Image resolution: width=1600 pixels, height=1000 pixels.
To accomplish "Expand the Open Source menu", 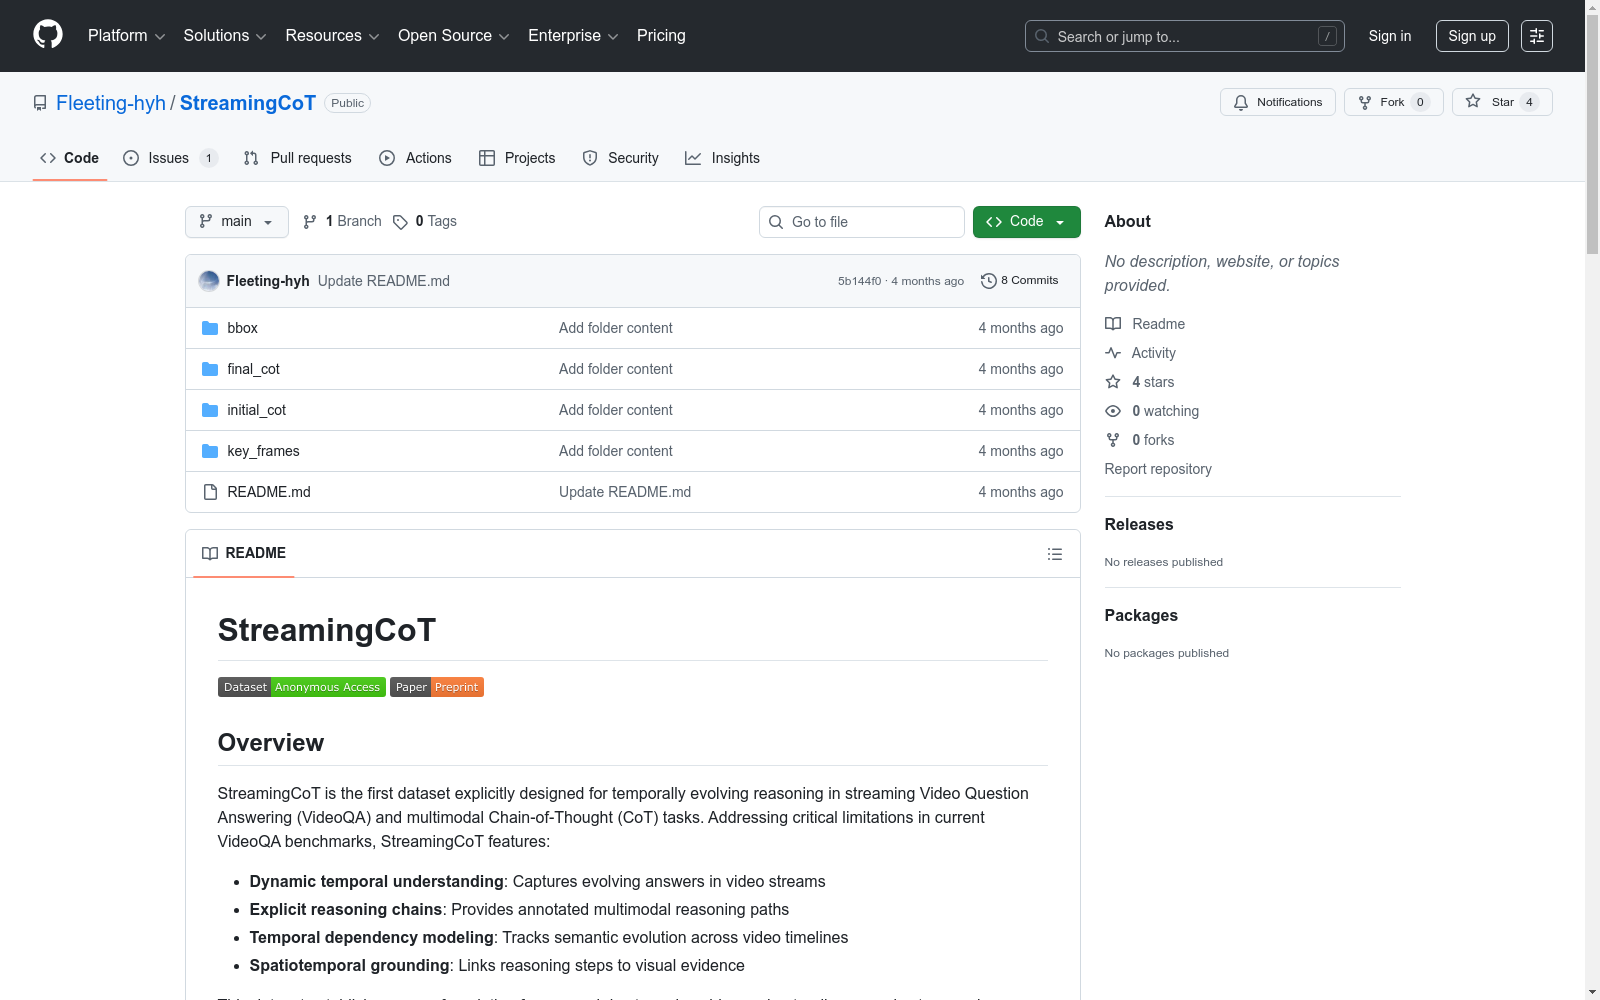I will [454, 36].
